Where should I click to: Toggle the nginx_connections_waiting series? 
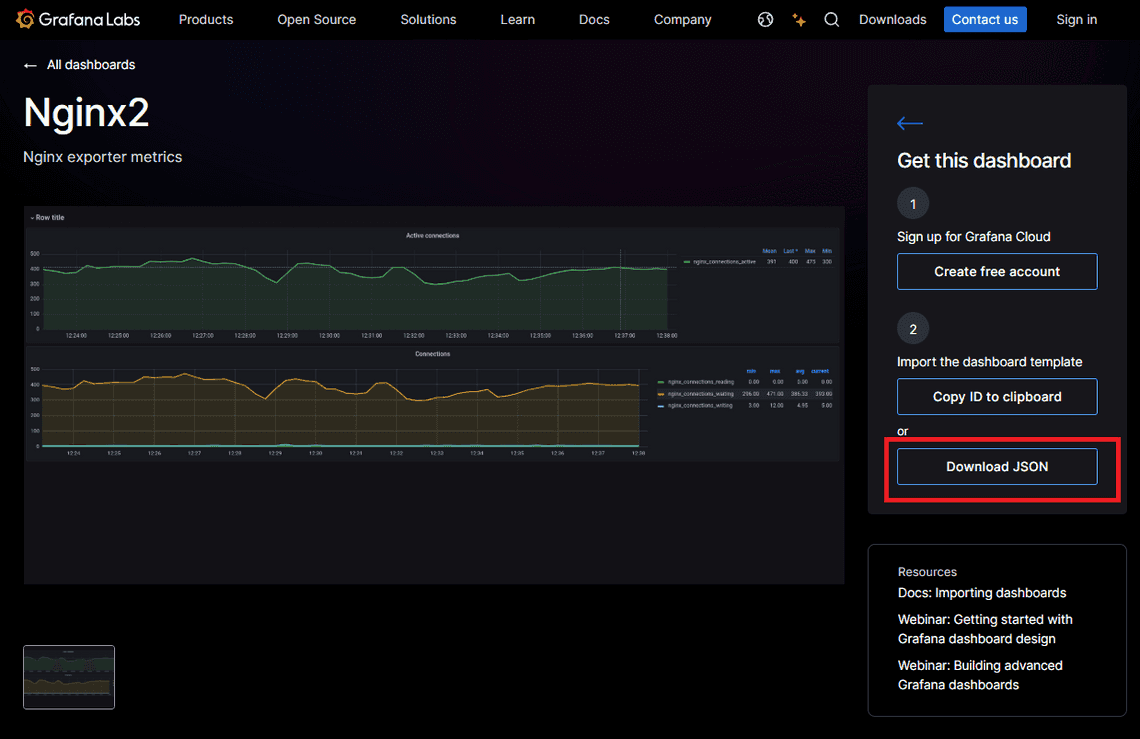click(x=701, y=393)
